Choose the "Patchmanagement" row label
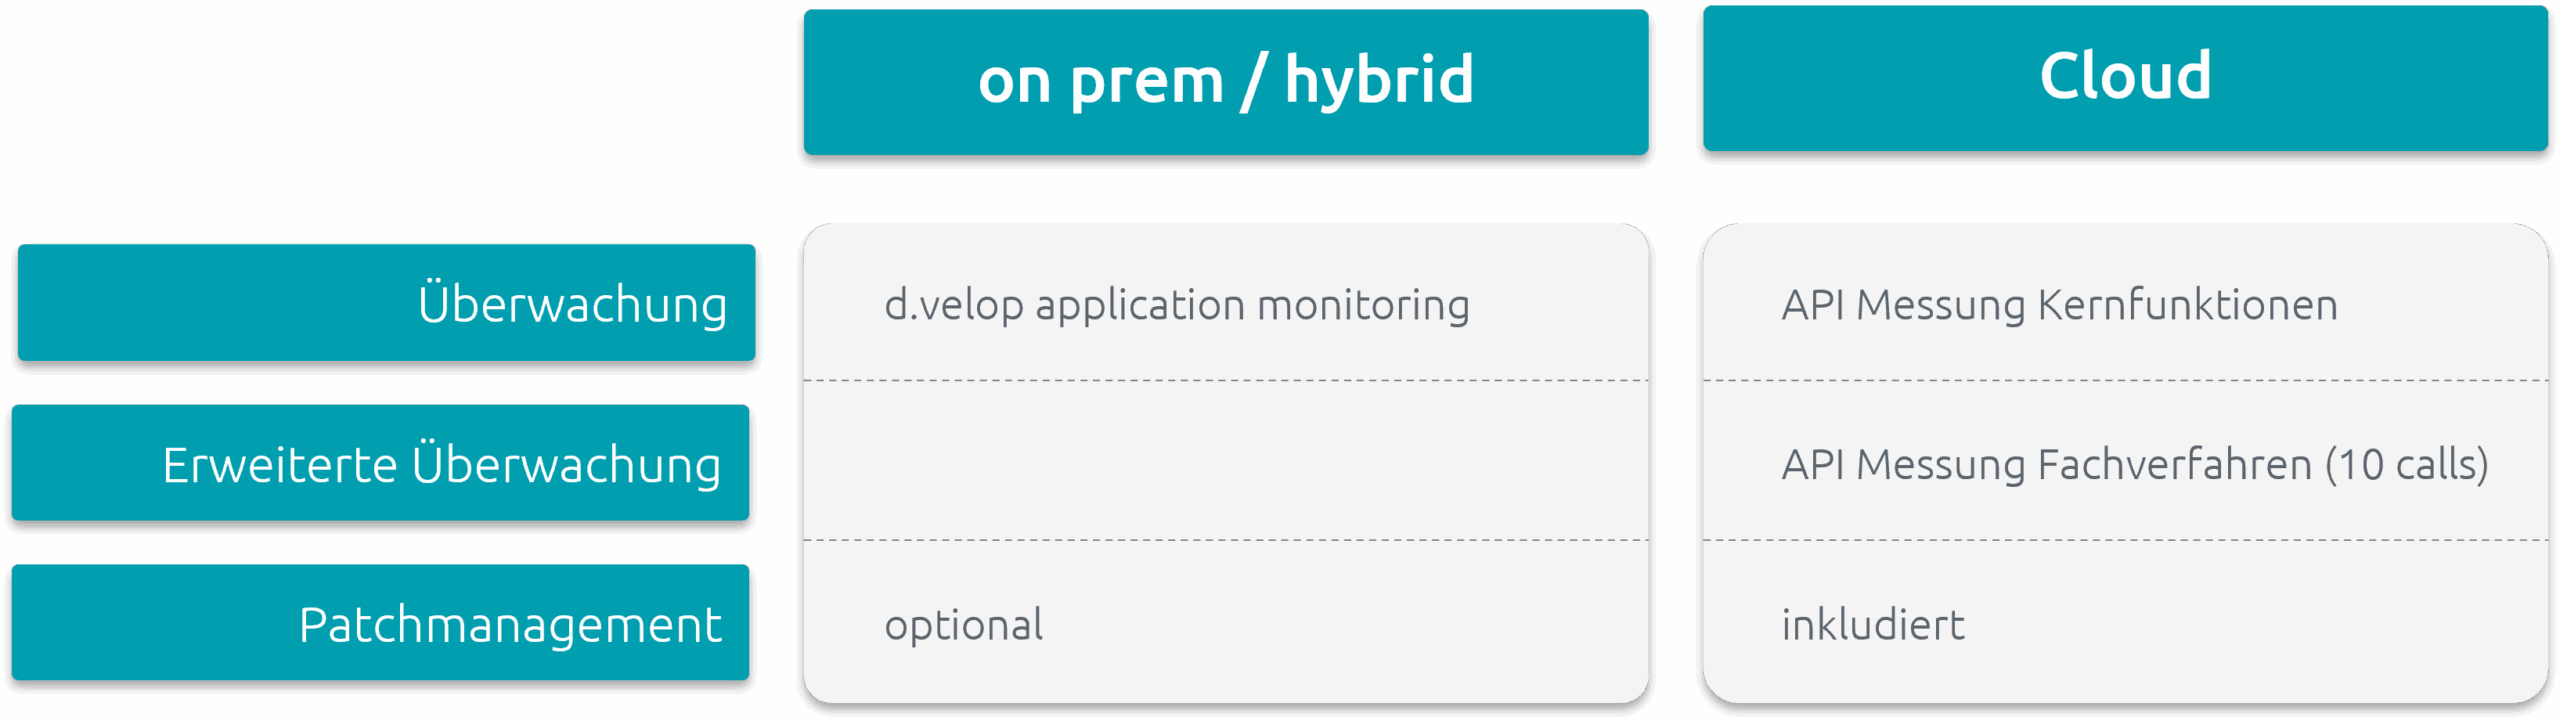 (x=510, y=624)
